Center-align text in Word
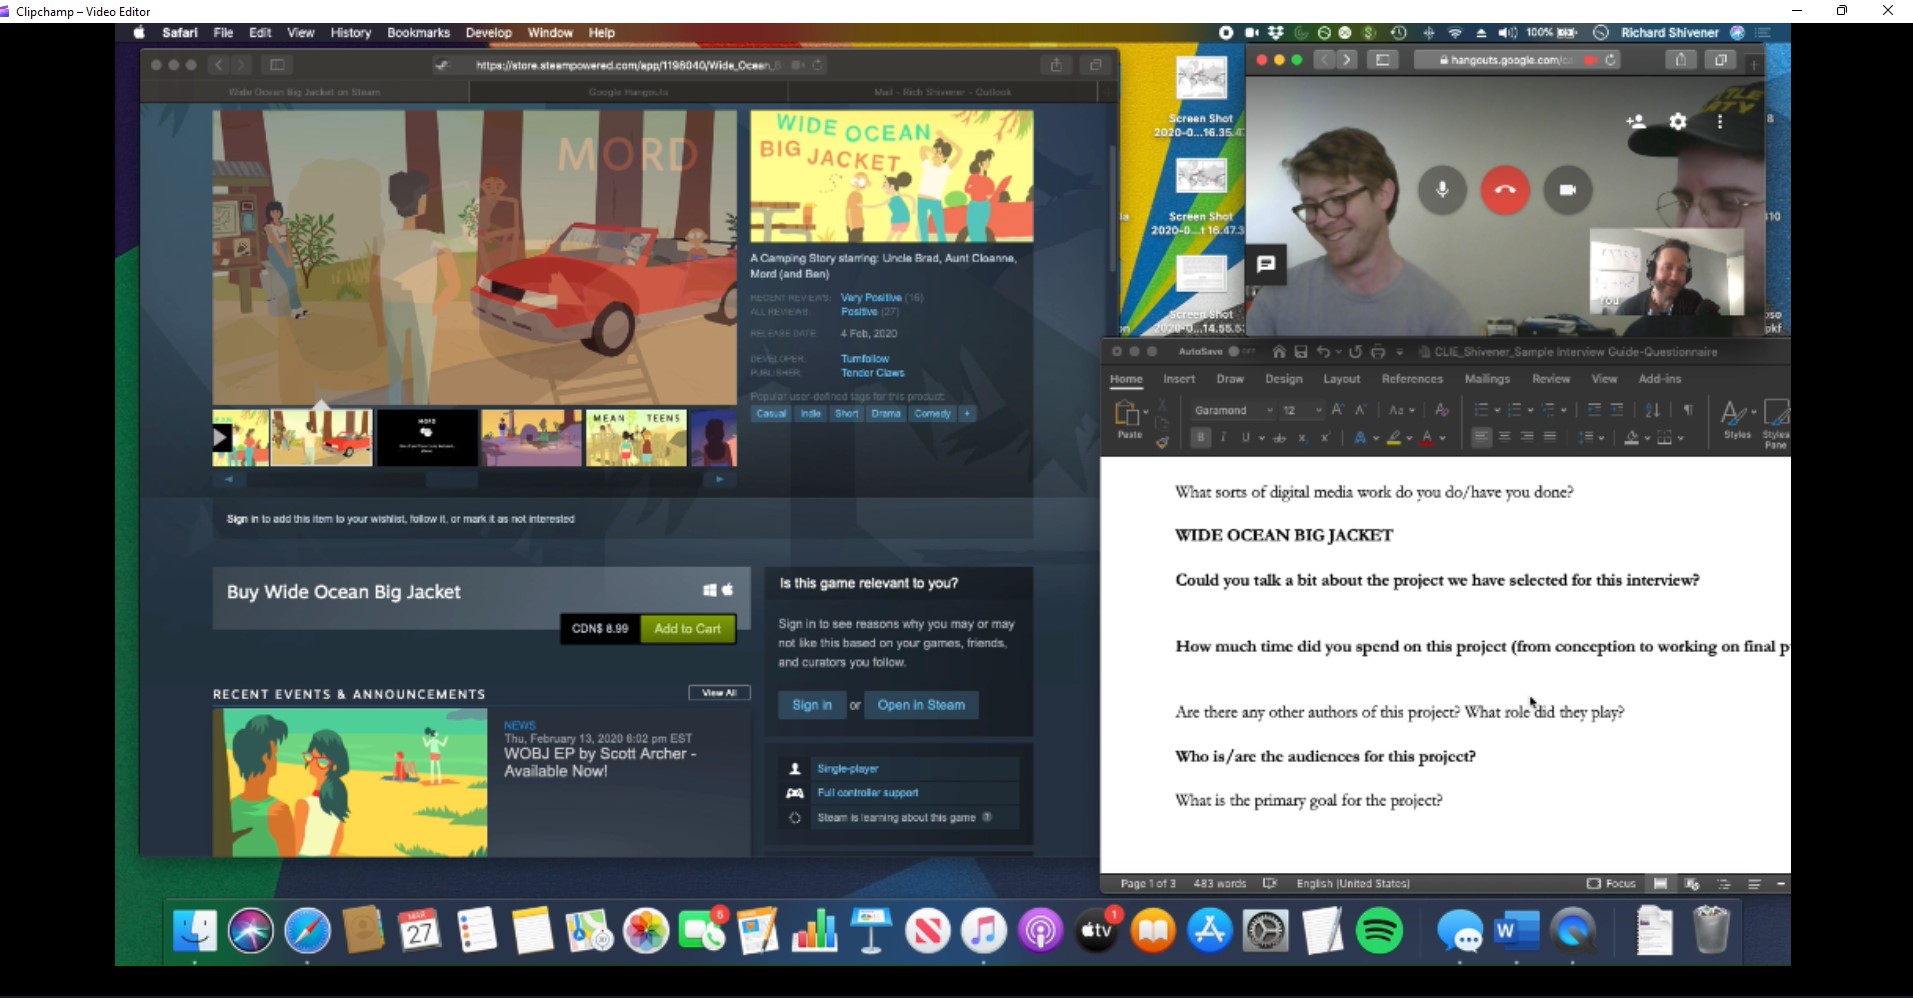The height and width of the screenshot is (998, 1913). tap(1504, 437)
